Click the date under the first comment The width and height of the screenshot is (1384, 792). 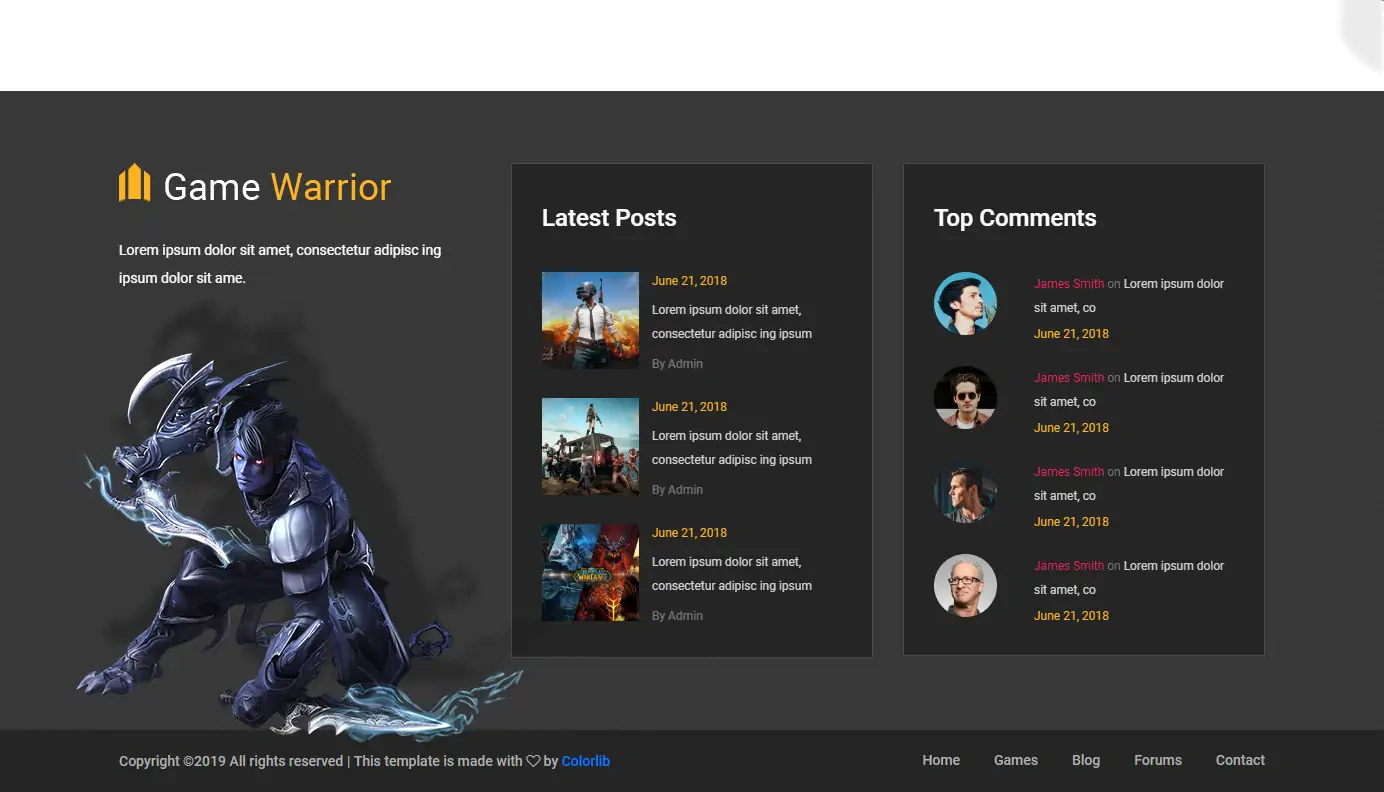click(1071, 334)
